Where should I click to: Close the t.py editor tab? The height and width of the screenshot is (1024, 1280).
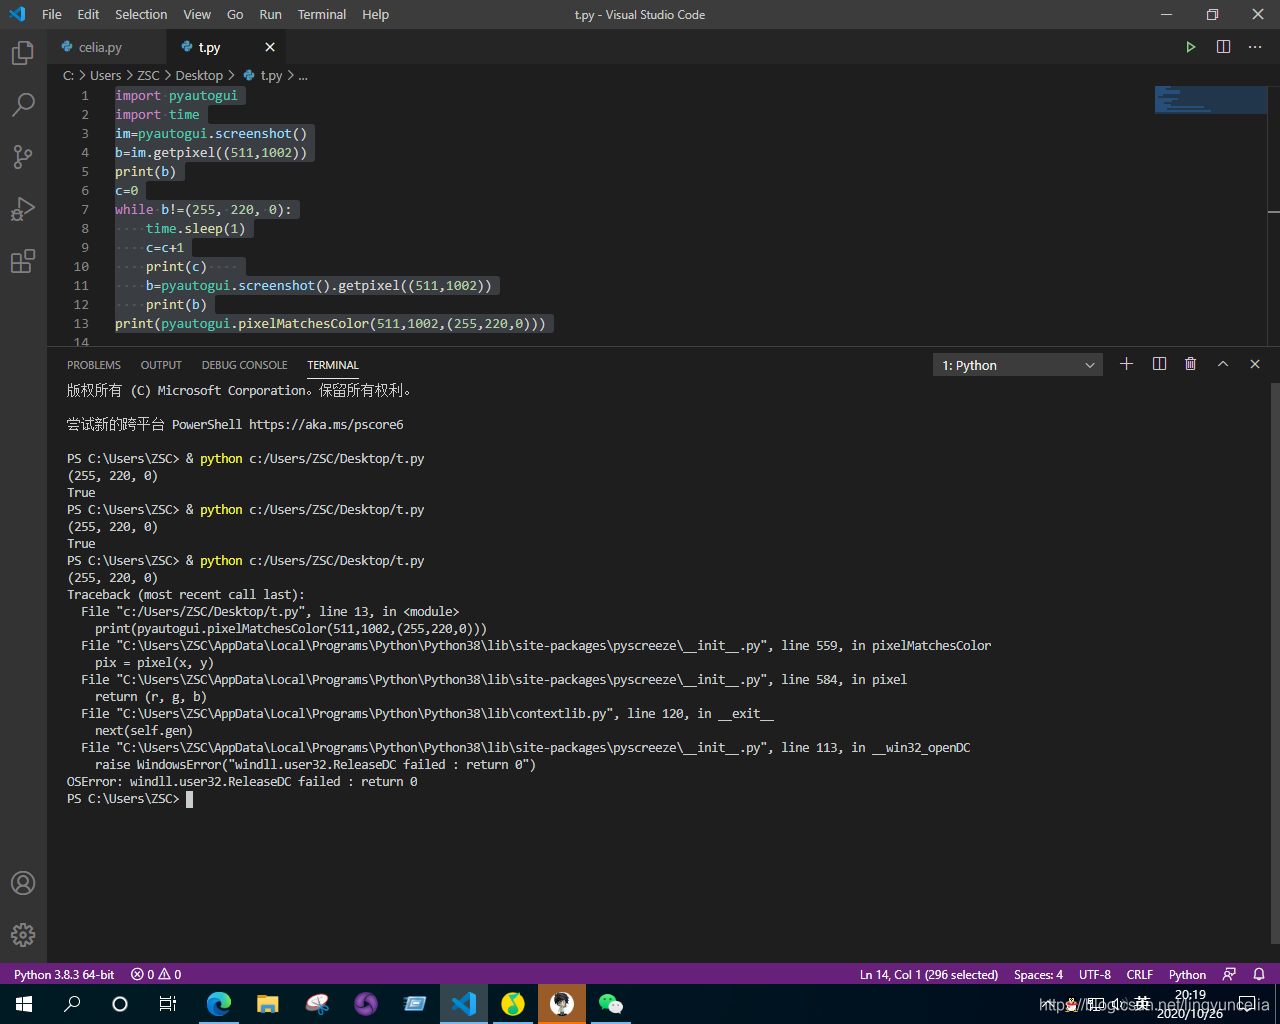coord(270,47)
